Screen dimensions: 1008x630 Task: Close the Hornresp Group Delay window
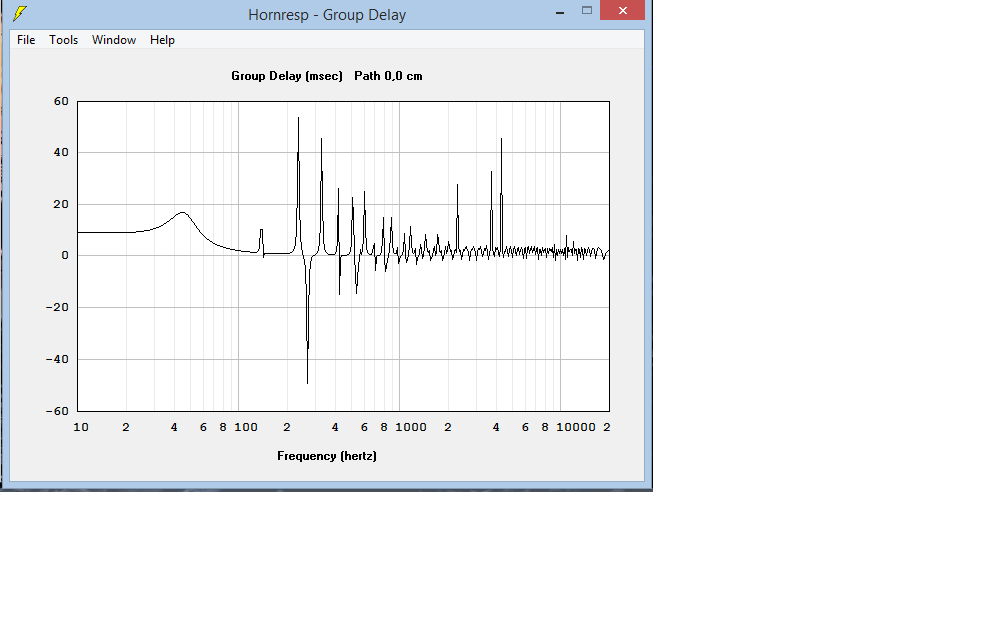622,10
